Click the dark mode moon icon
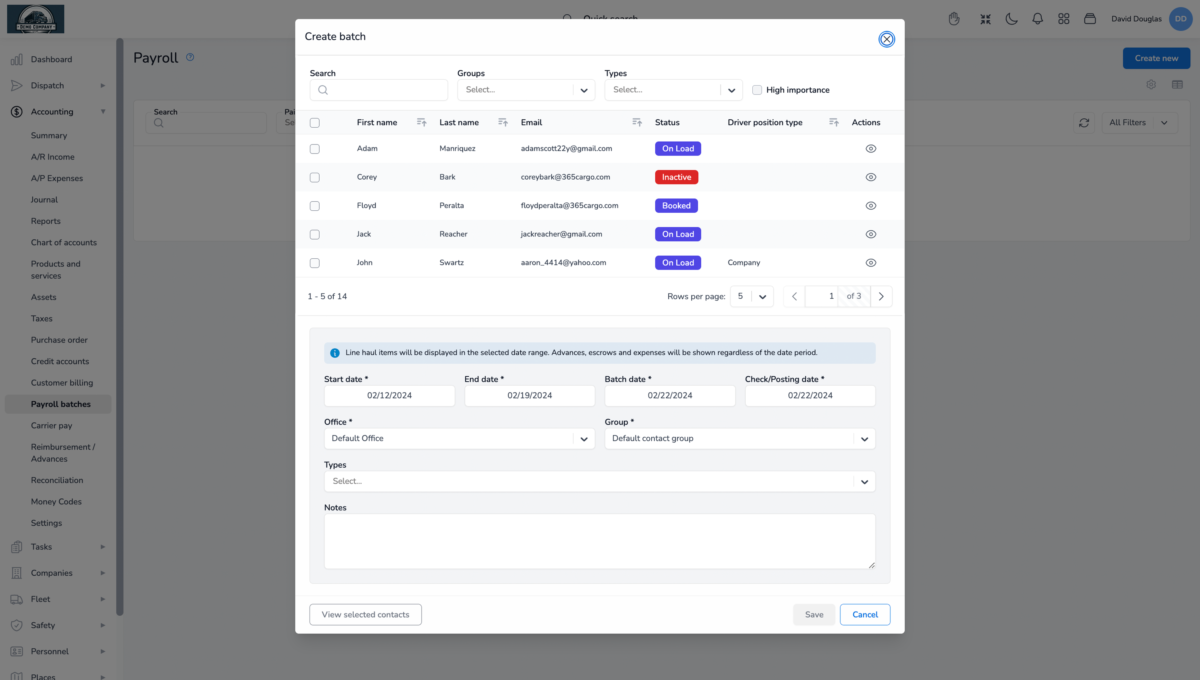 coord(1011,18)
